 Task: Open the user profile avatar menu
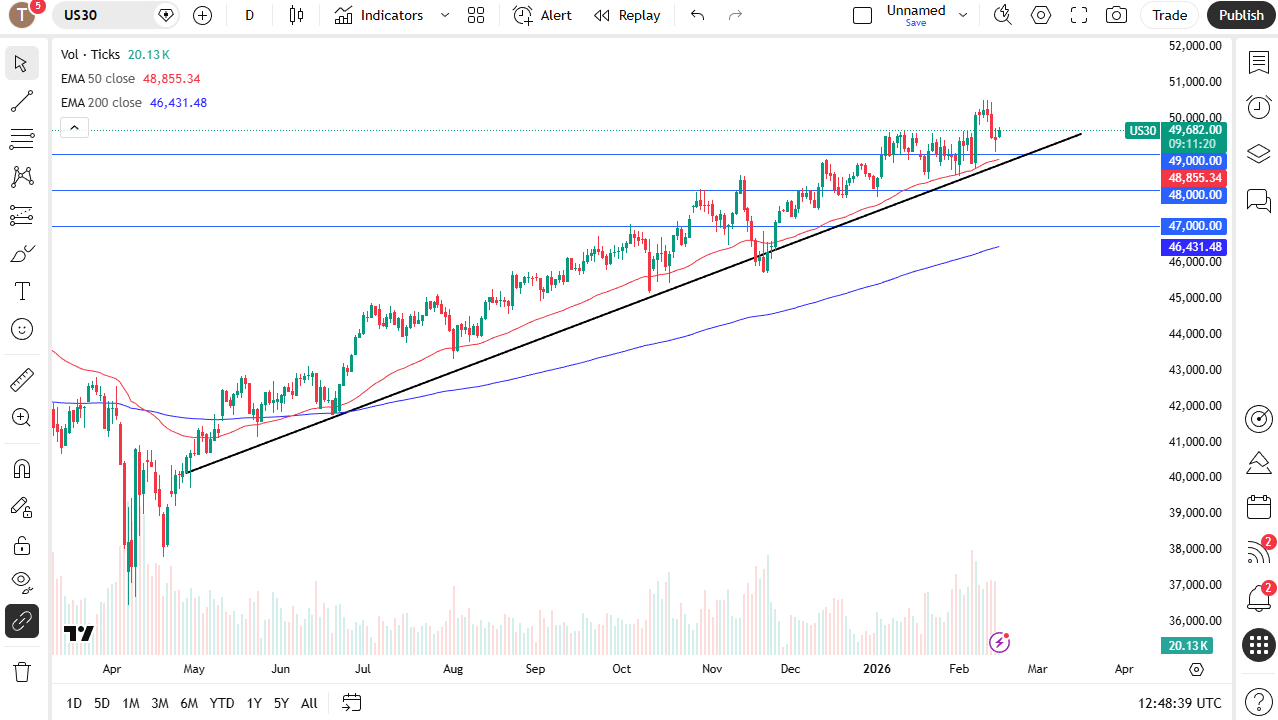tap(22, 15)
